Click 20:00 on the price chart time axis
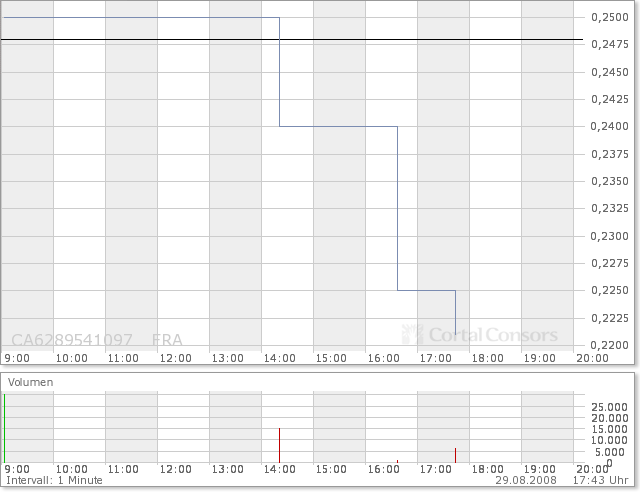Screen dimensions: 640x492 pyautogui.click(x=593, y=358)
